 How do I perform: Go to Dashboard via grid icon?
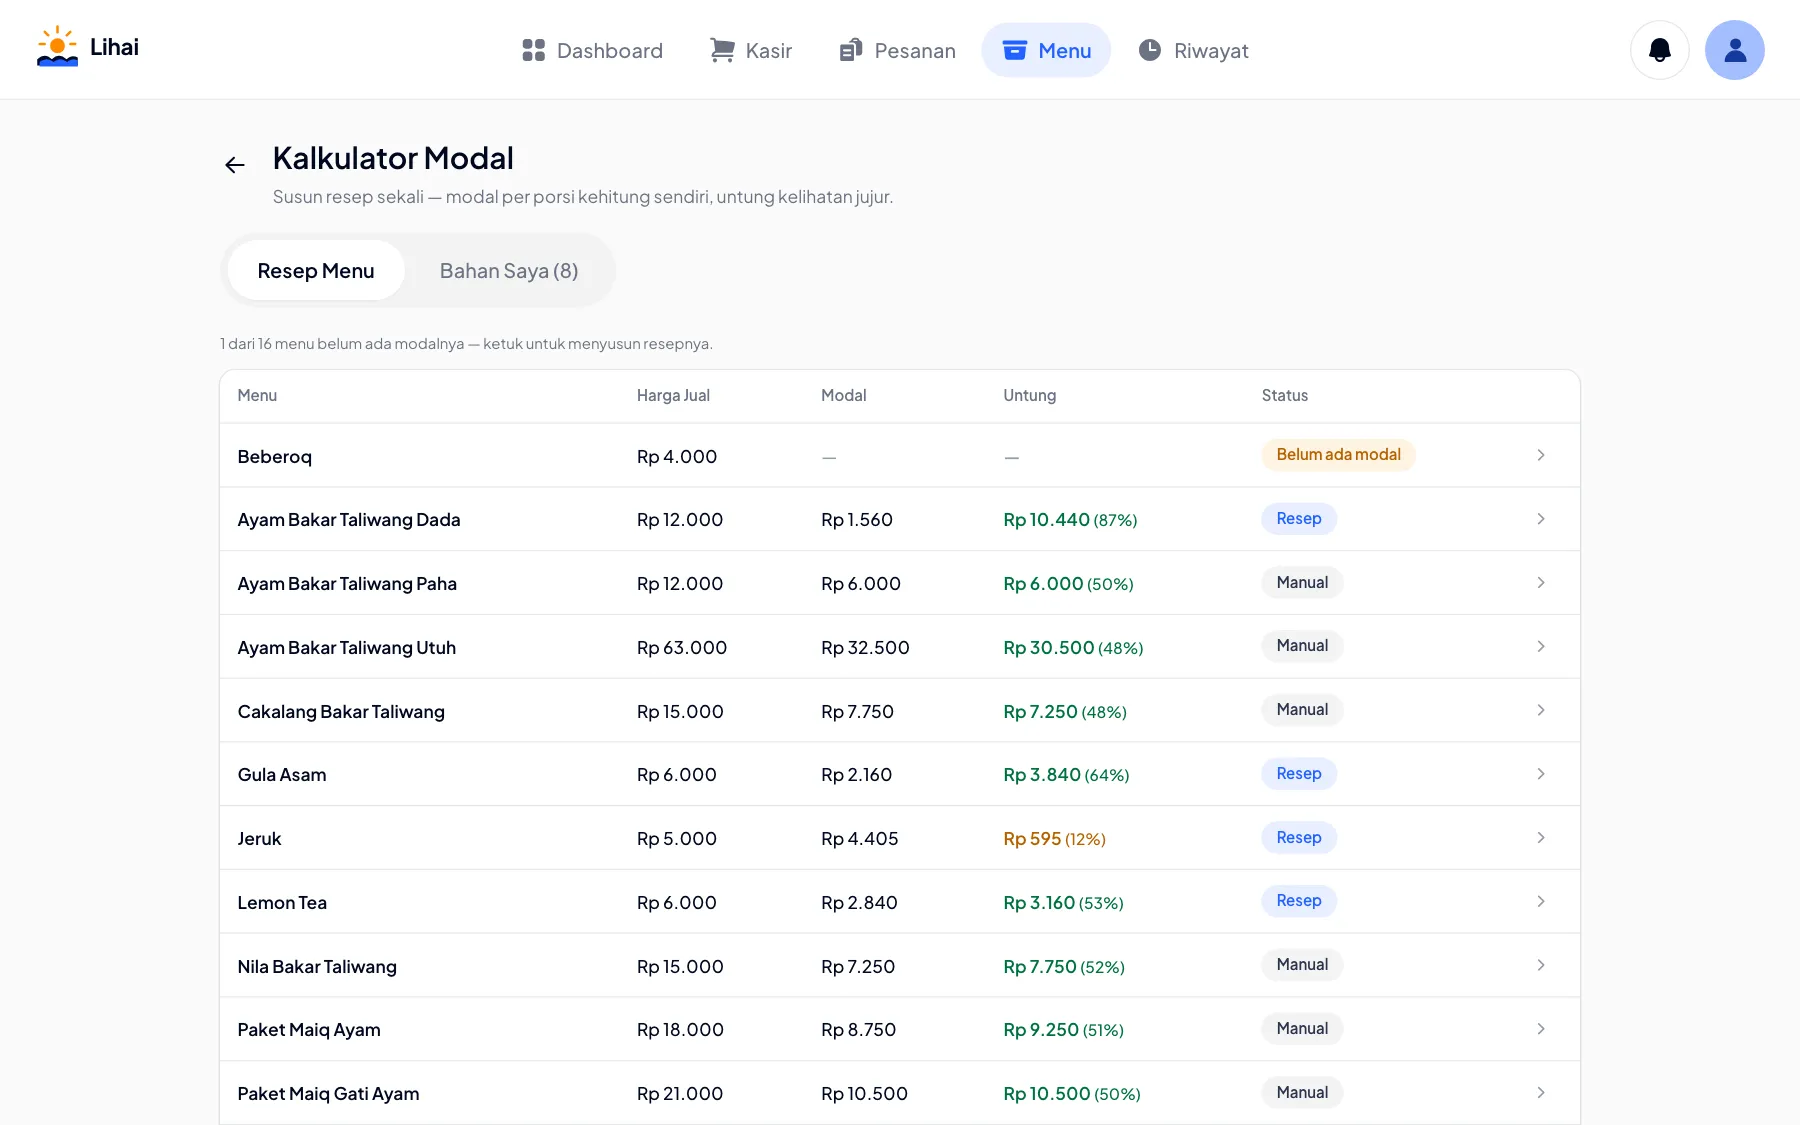coord(534,50)
